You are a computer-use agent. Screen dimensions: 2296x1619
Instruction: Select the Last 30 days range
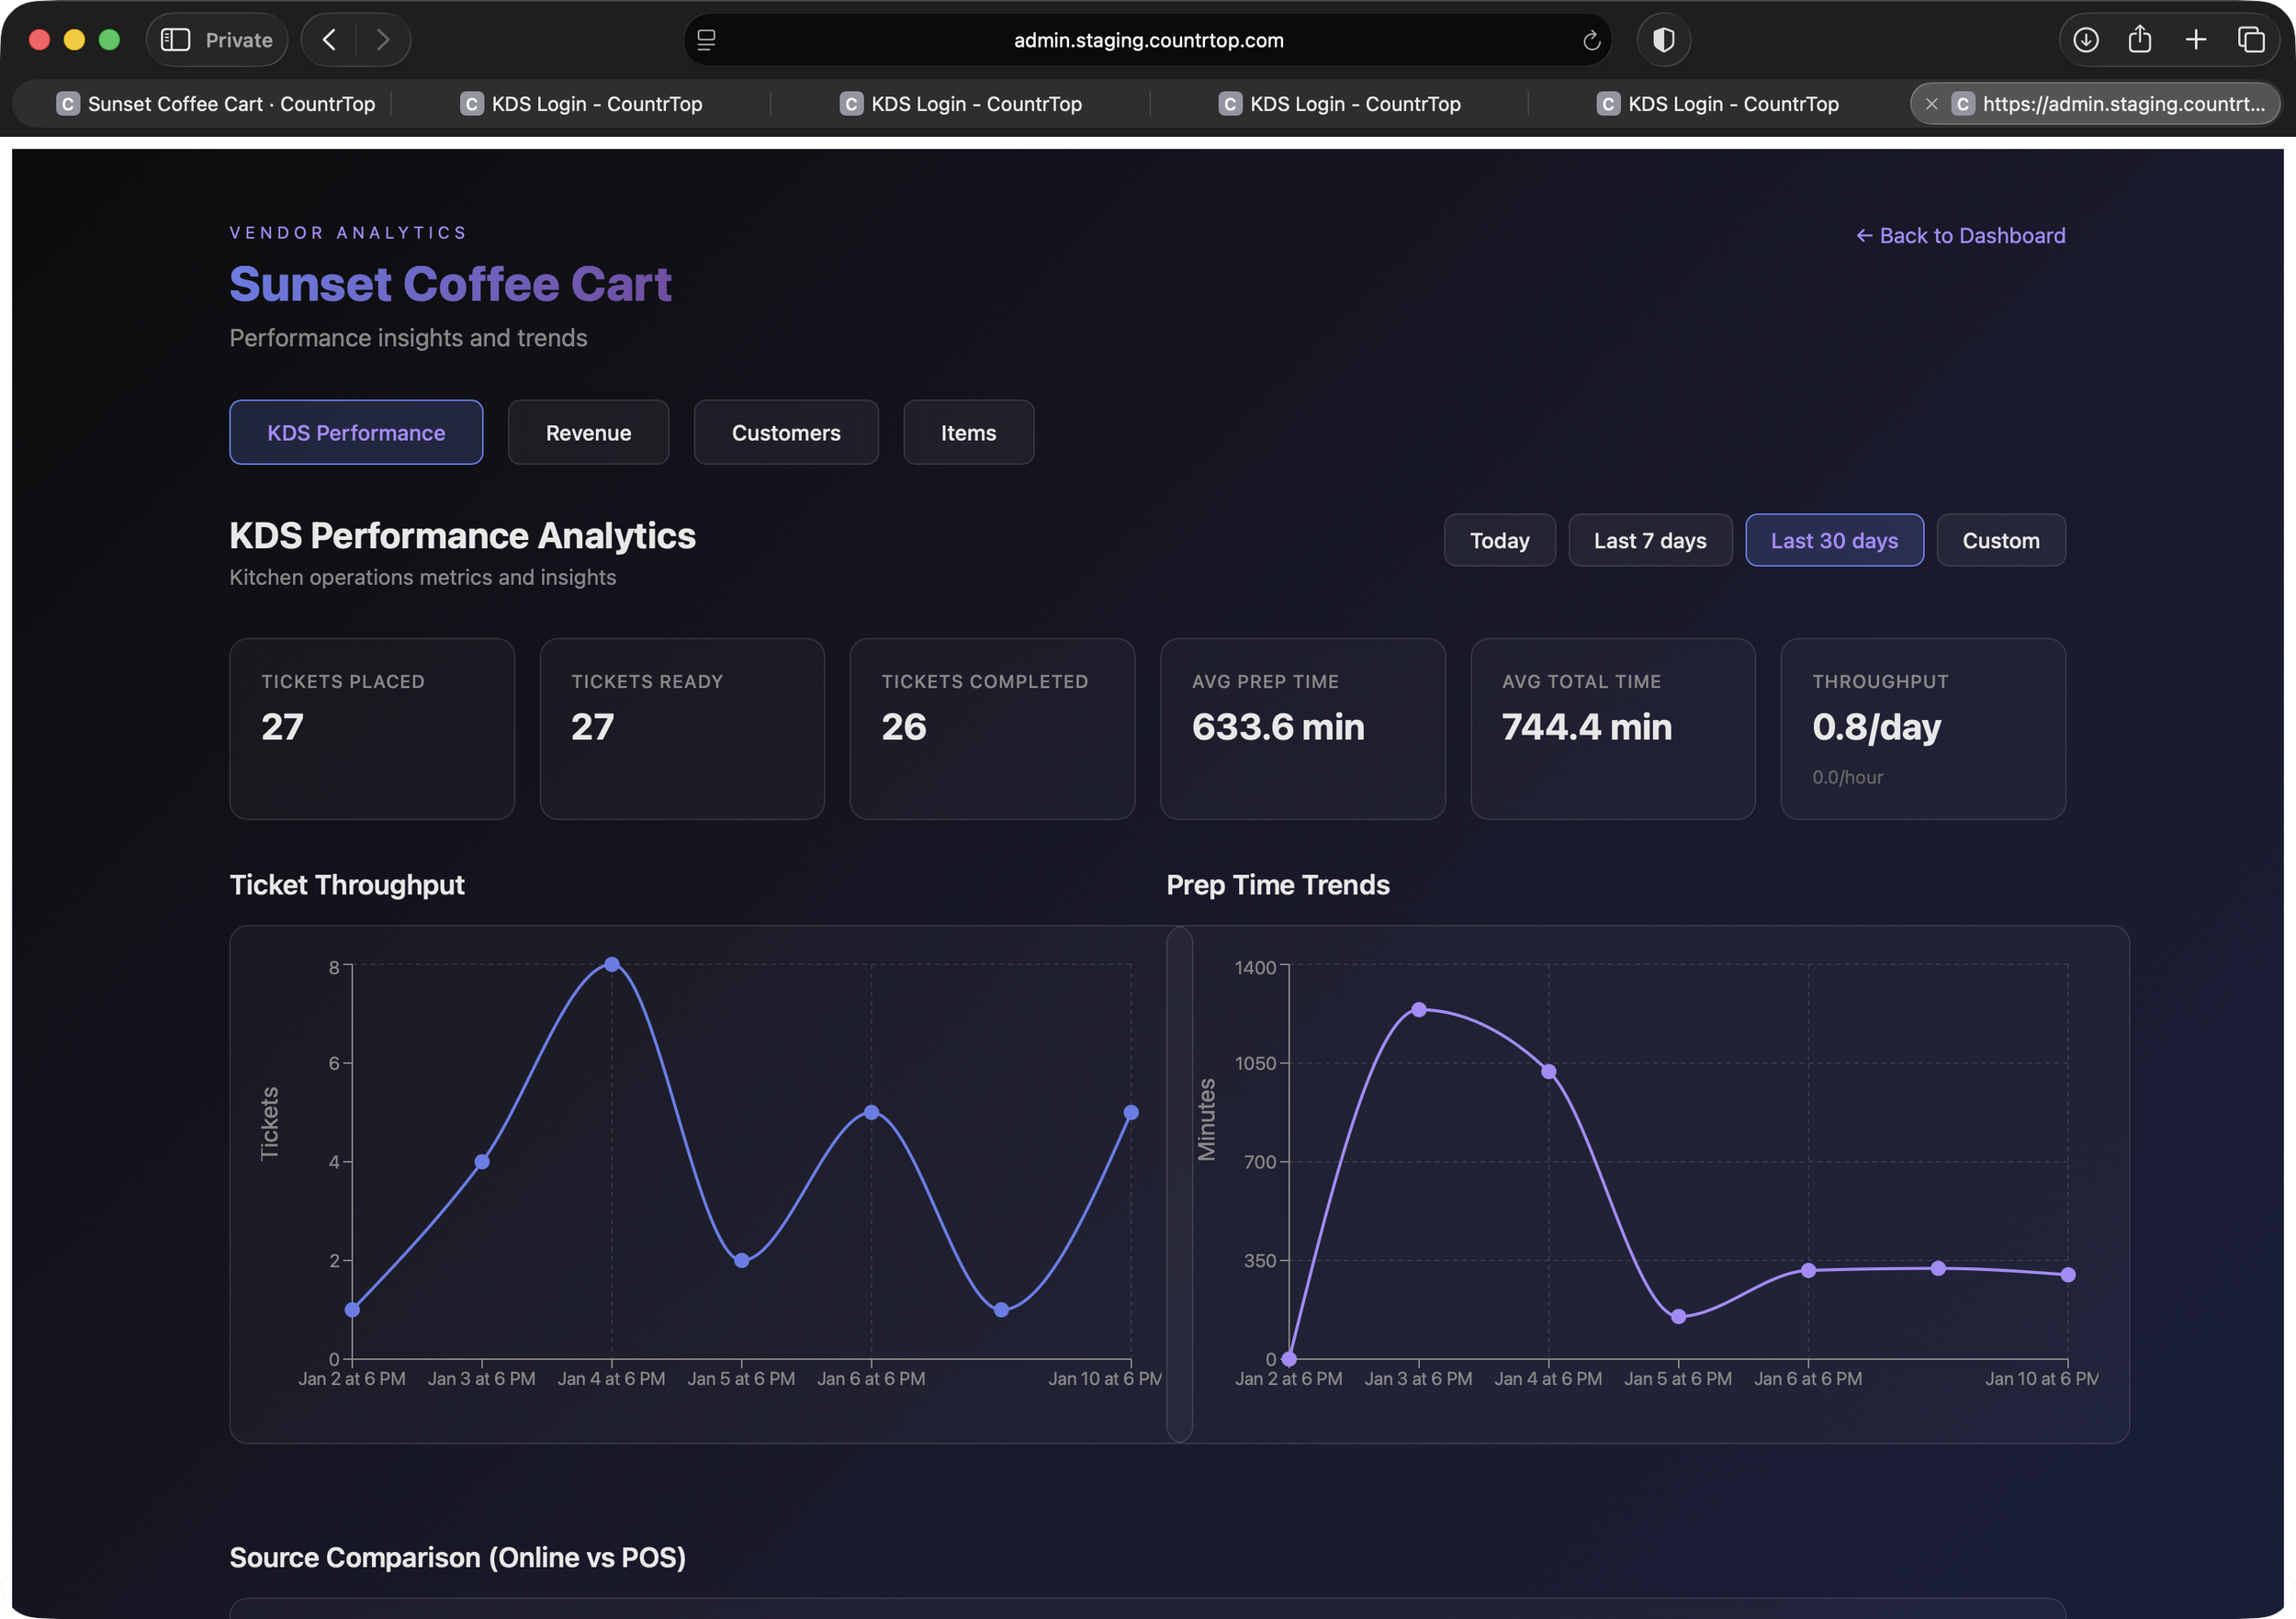pyautogui.click(x=1833, y=540)
